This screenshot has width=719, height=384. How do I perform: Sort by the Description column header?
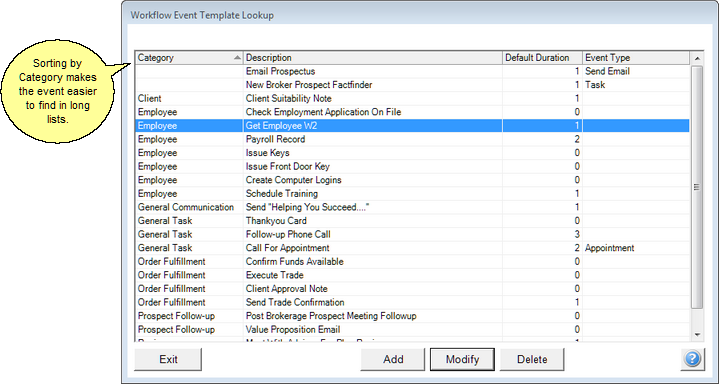tap(373, 58)
